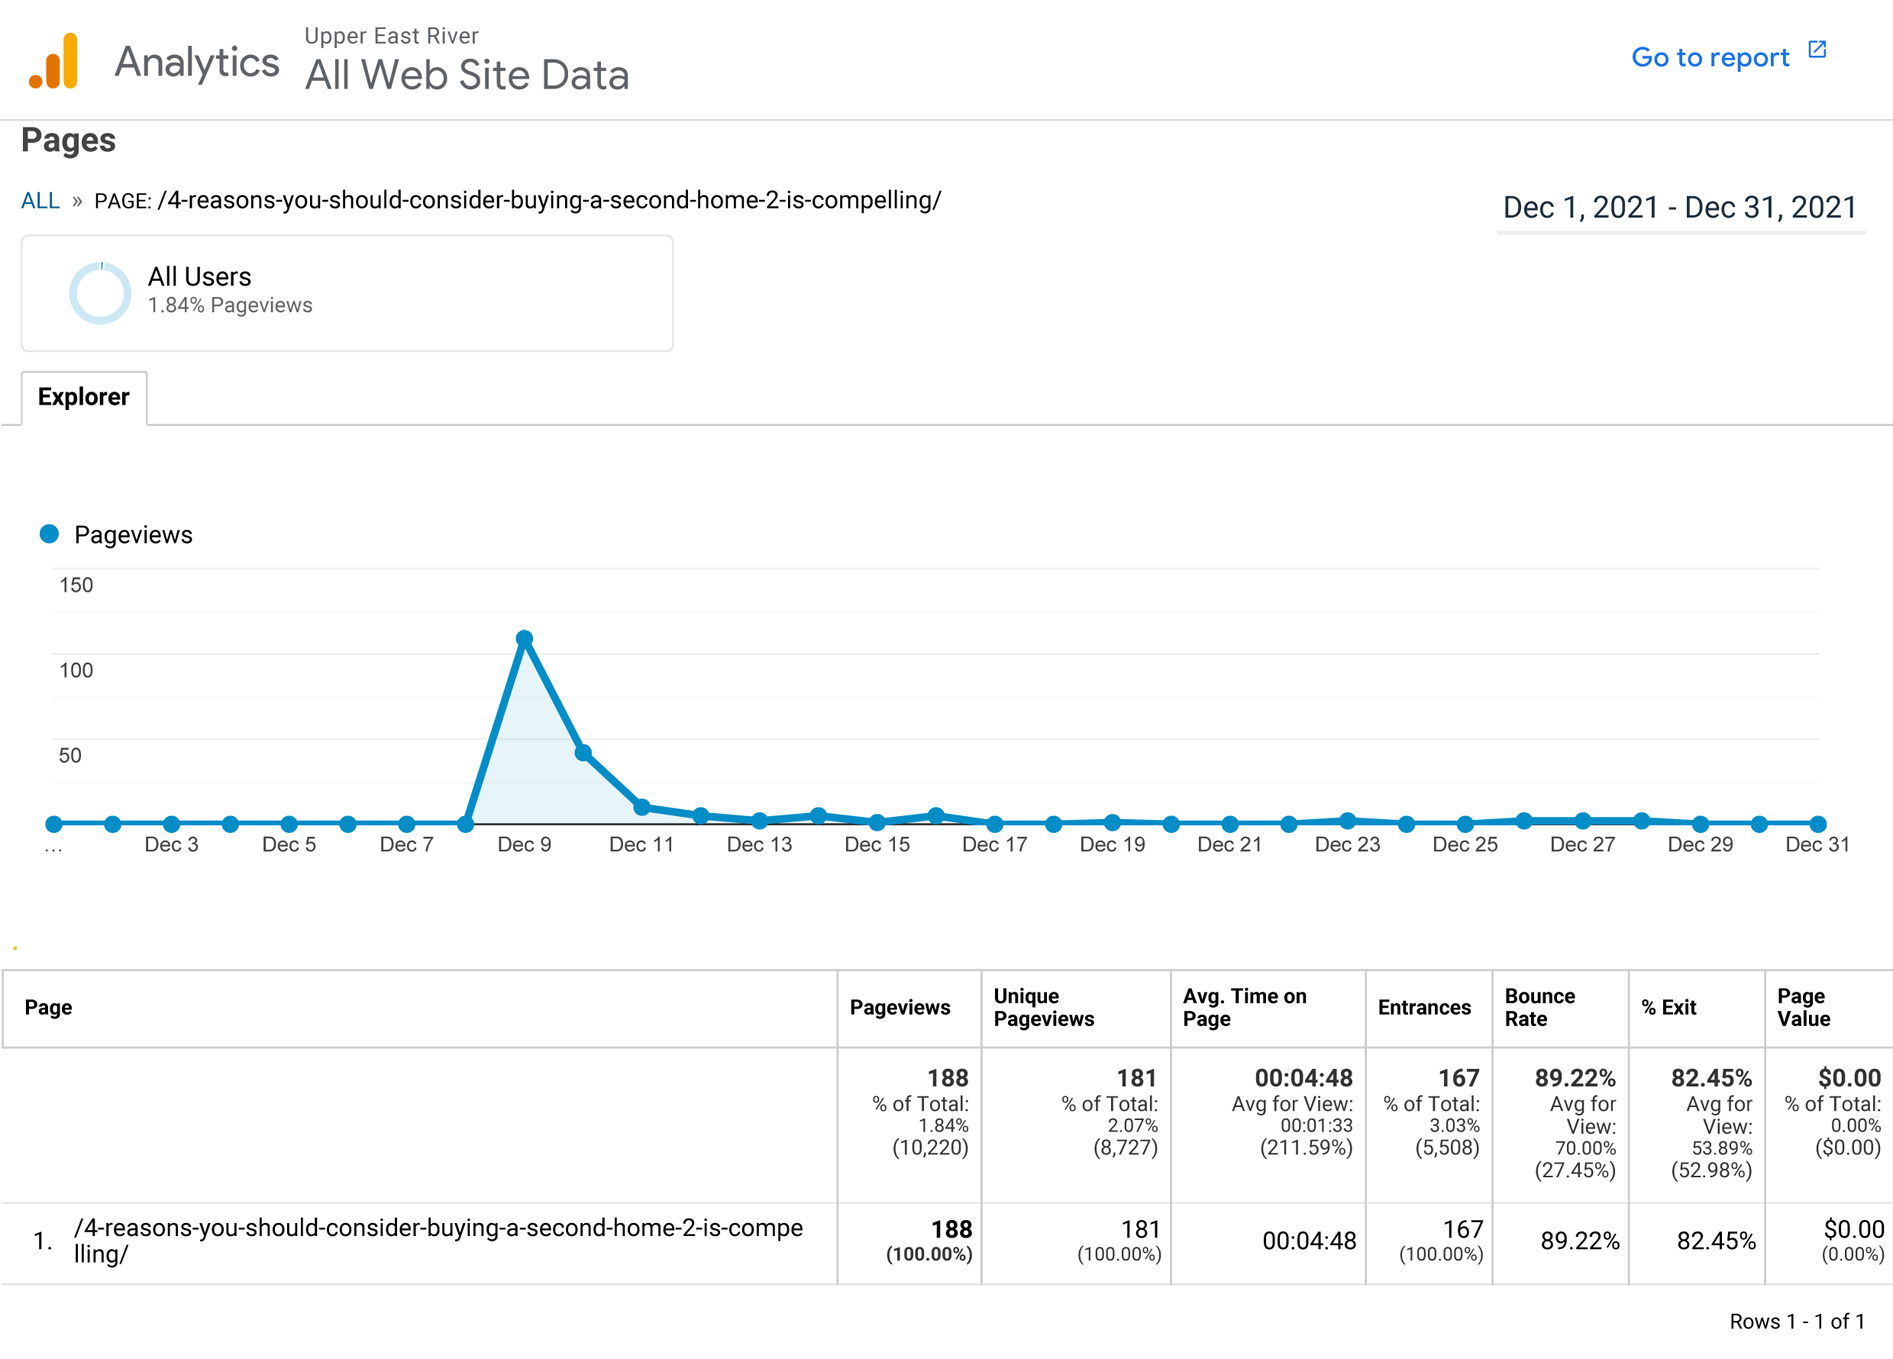The height and width of the screenshot is (1359, 1893).
Task: Click the blue Pageviews legend dot
Action: pyautogui.click(x=49, y=534)
